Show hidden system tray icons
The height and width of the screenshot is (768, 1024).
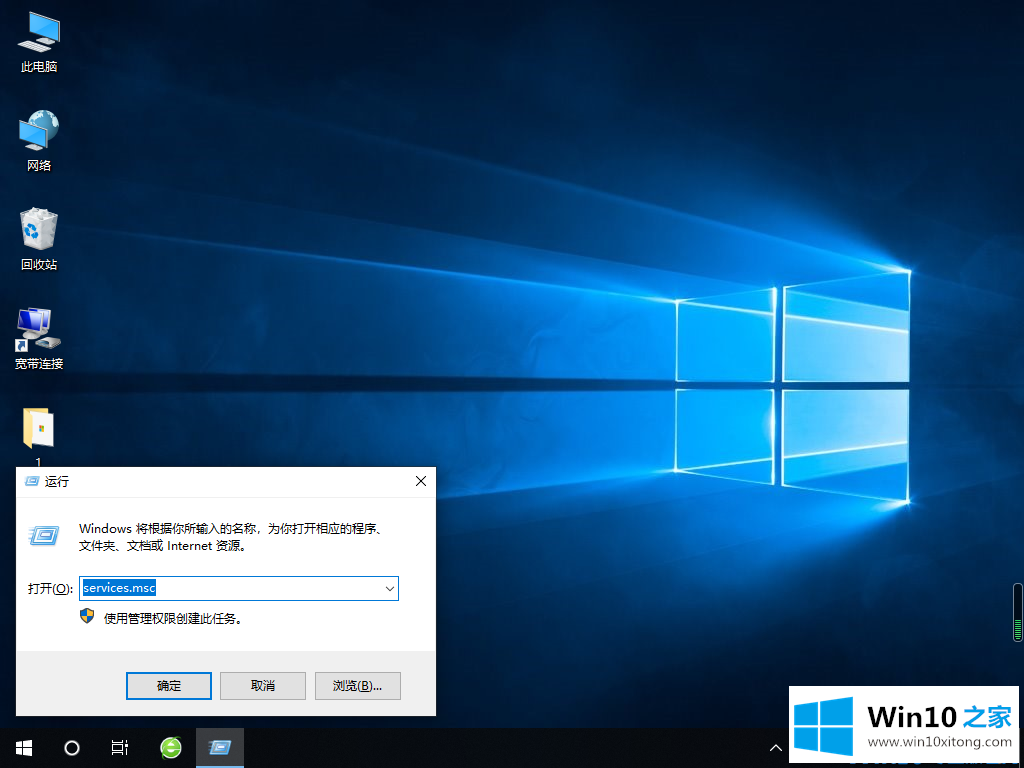pyautogui.click(x=775, y=747)
